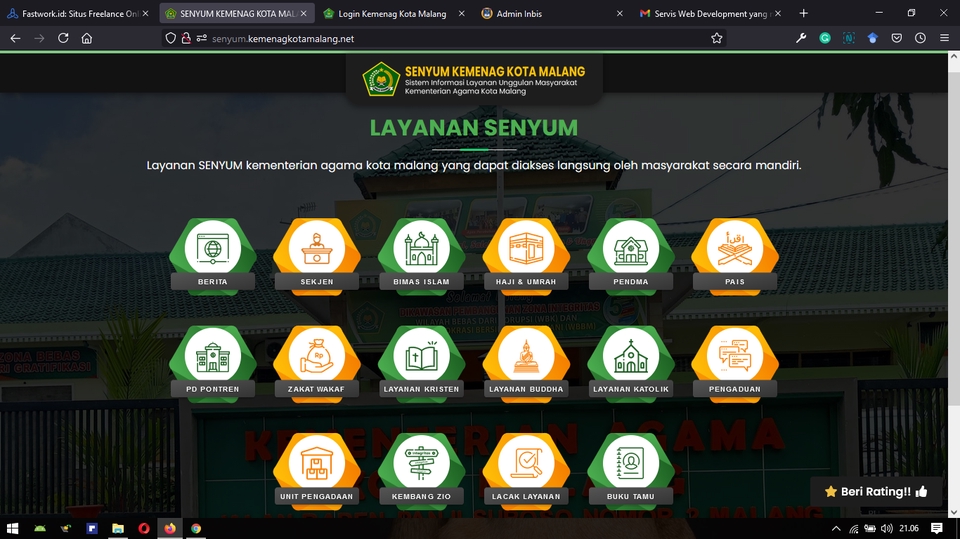
Task: Open the Buku Tamu icon
Action: 631,470
